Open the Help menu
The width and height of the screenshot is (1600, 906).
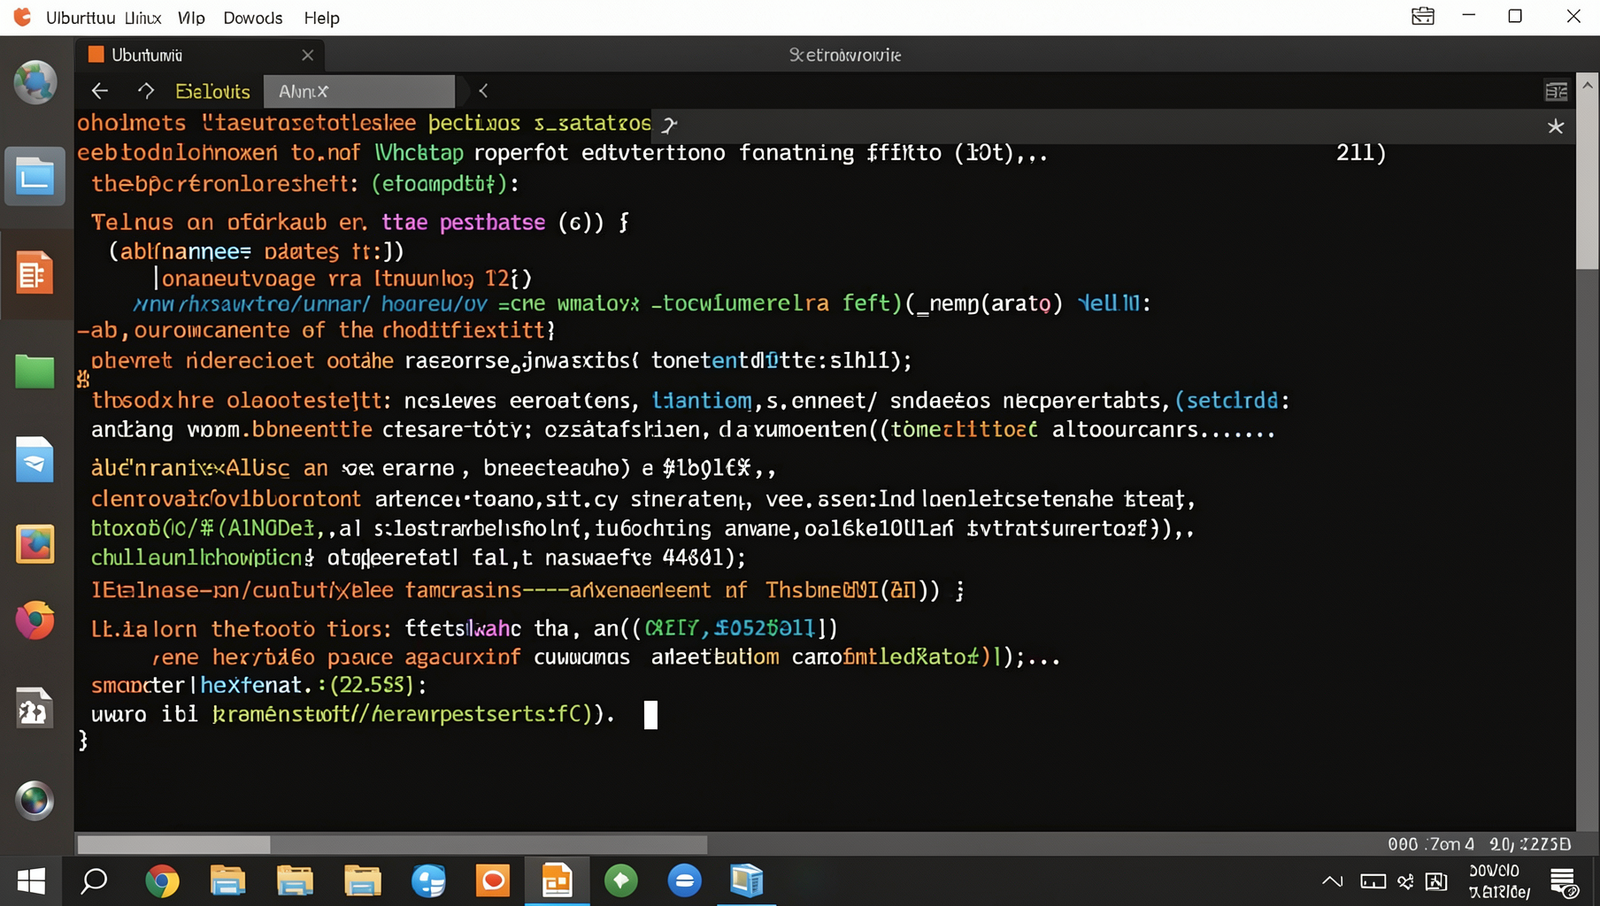point(322,18)
